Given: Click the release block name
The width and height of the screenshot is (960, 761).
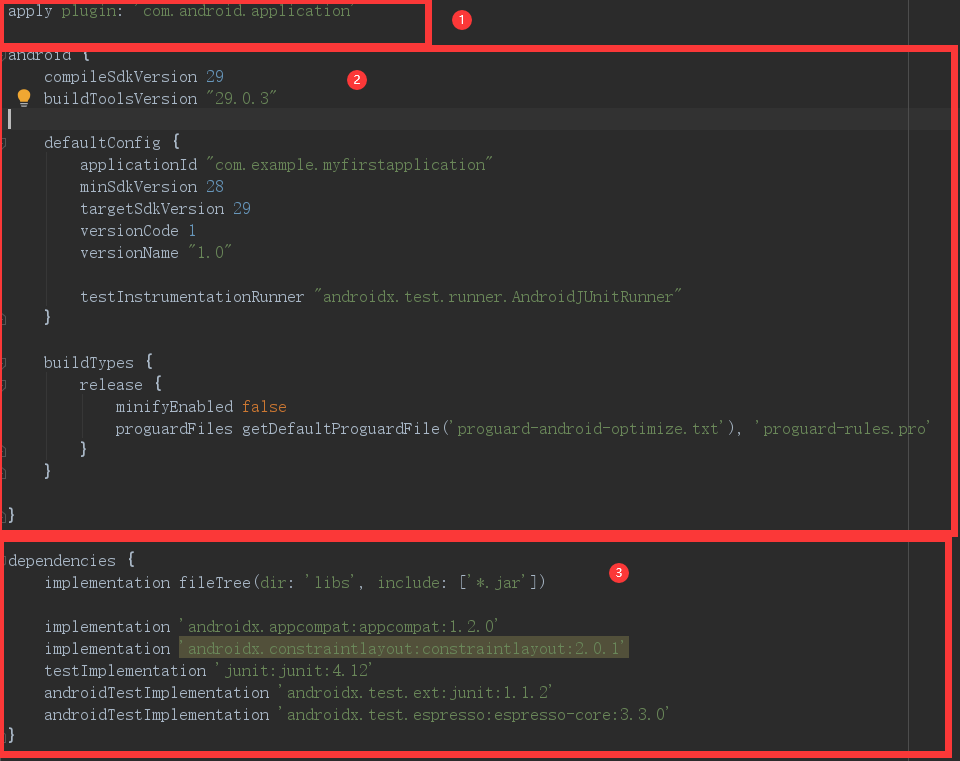Looking at the screenshot, I should pyautogui.click(x=111, y=385).
